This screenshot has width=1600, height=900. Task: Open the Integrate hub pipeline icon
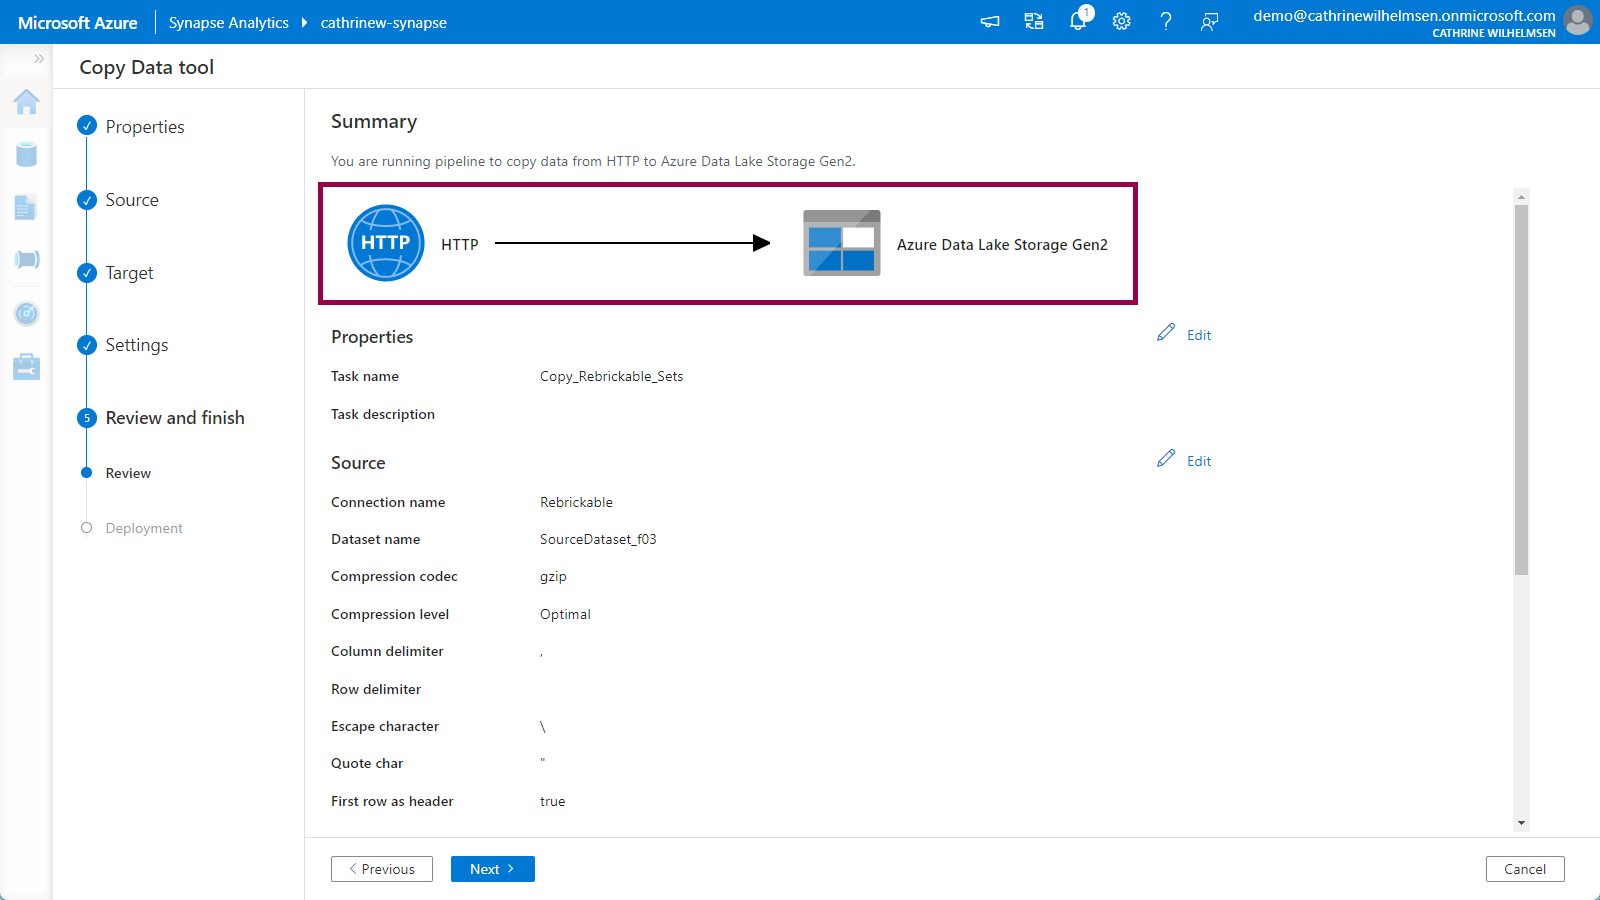pos(27,260)
